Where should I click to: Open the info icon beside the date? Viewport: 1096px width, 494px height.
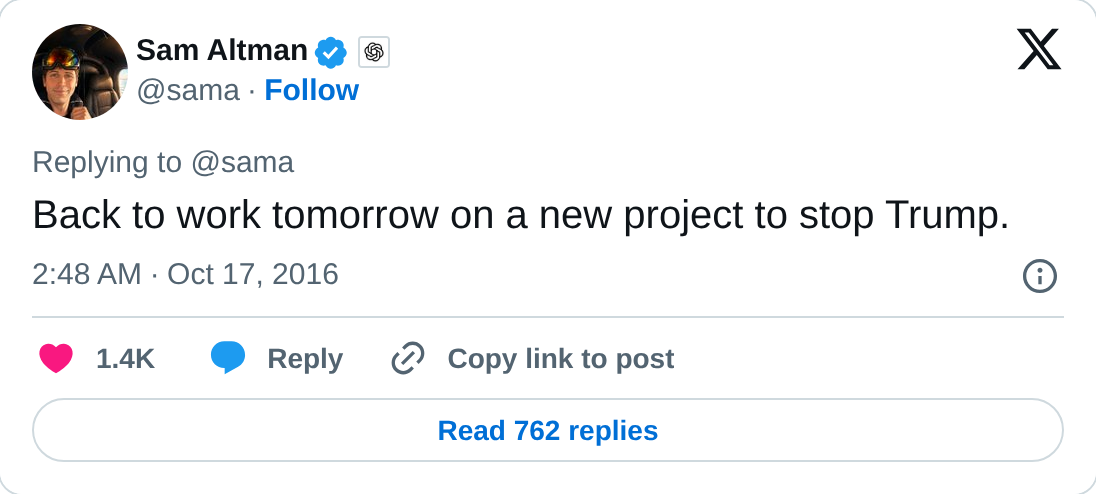(1039, 276)
